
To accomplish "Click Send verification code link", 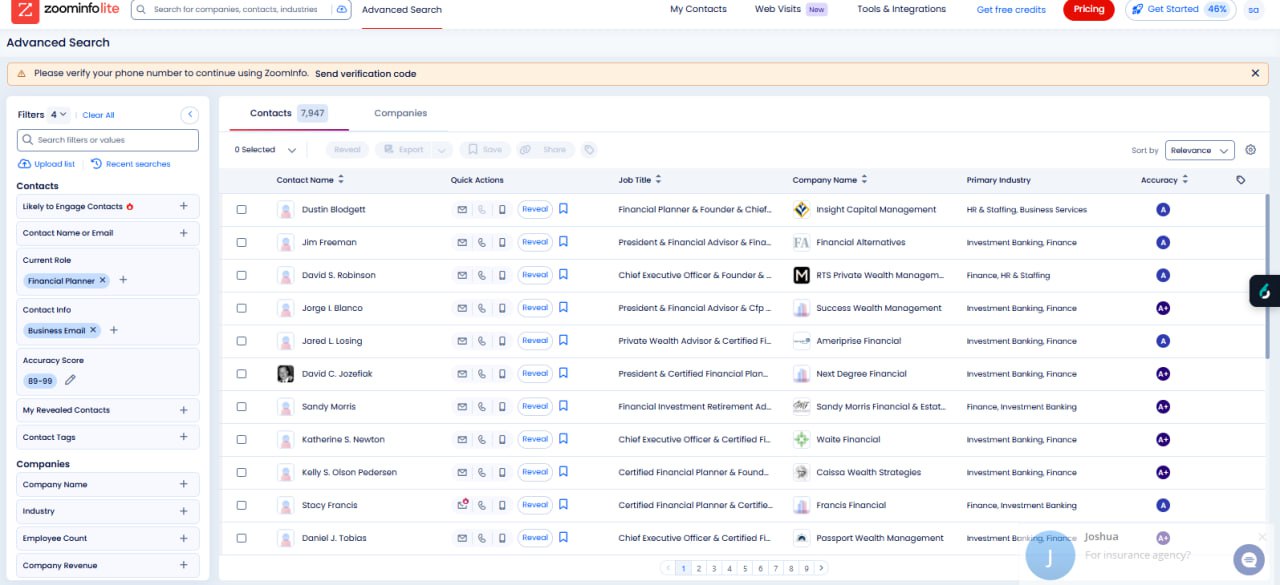I will [365, 74].
